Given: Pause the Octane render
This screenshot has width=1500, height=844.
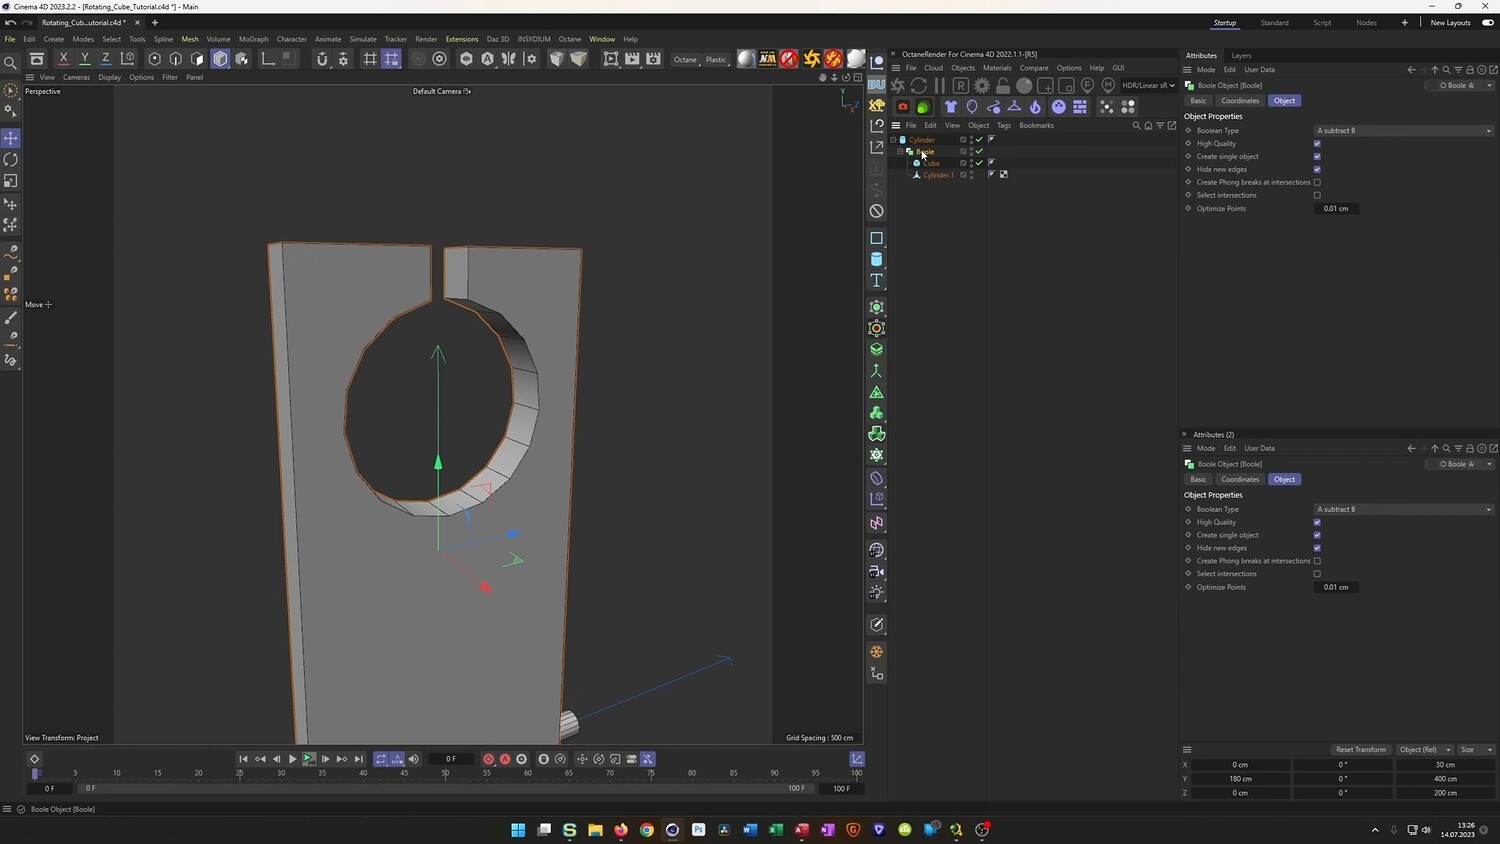Looking at the screenshot, I should point(939,86).
